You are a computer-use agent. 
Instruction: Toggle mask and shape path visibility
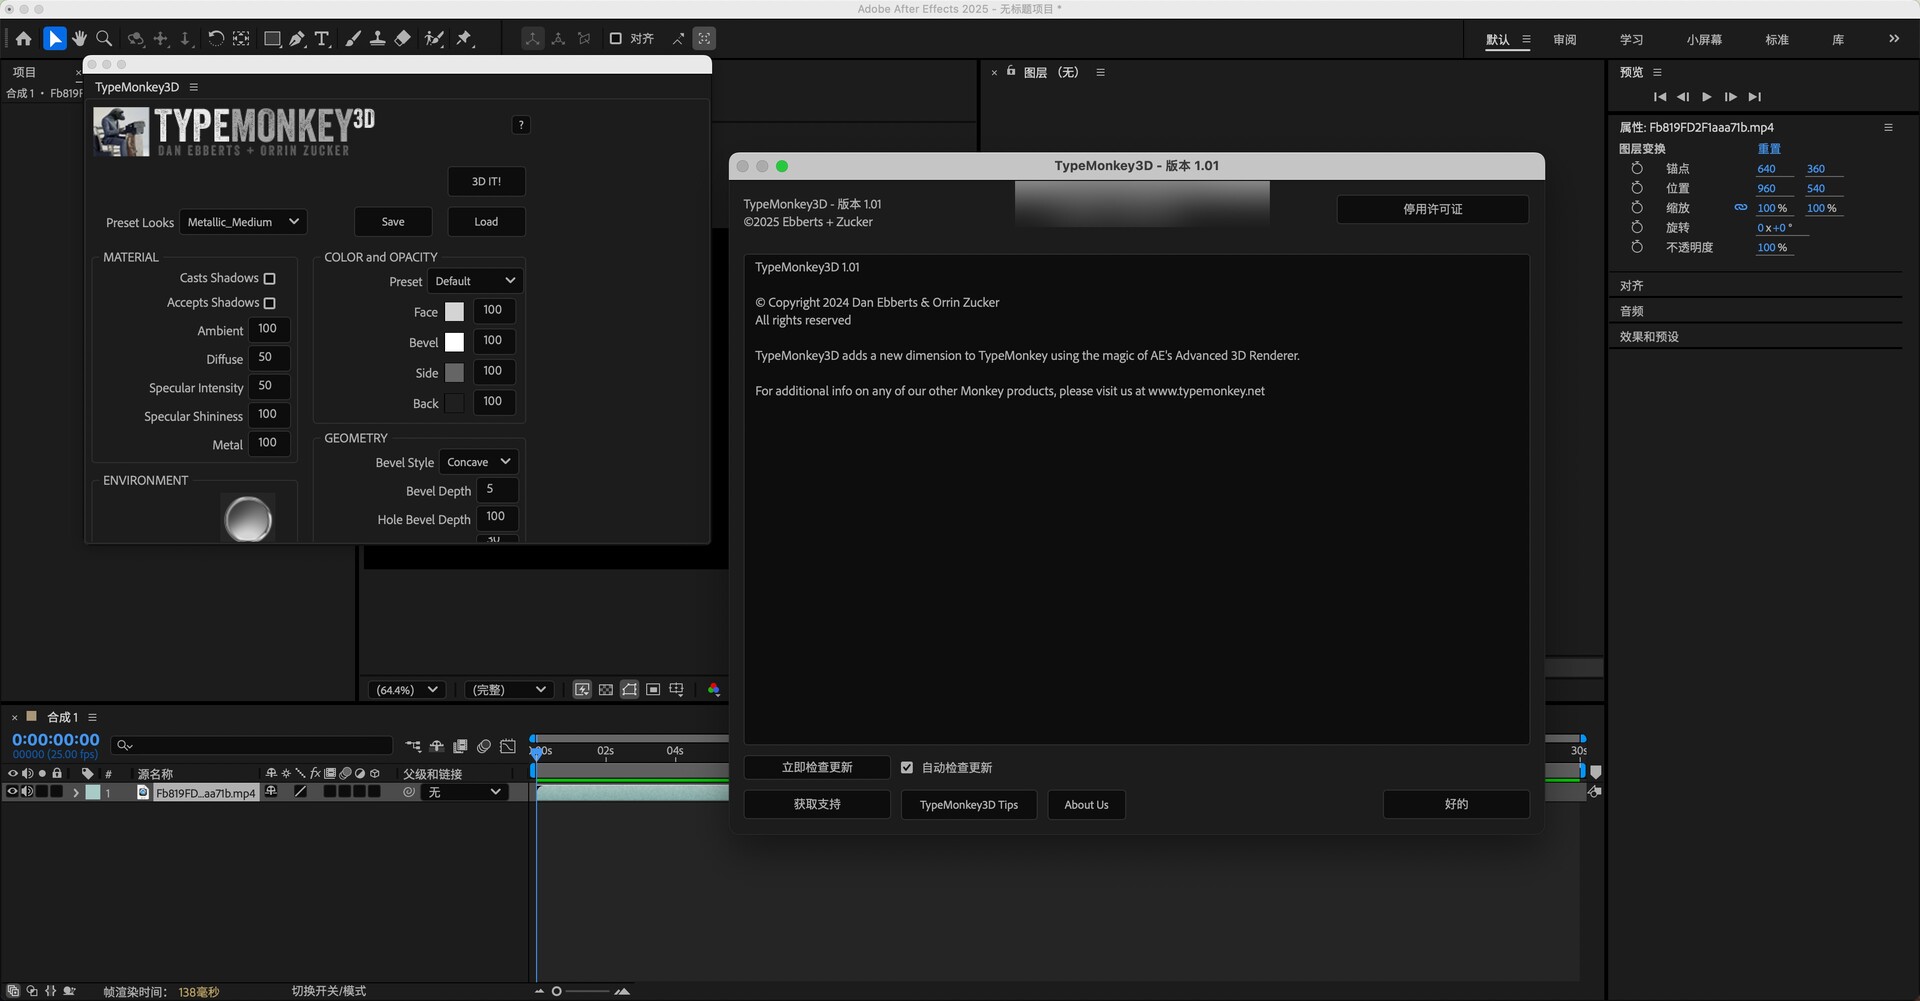click(629, 690)
